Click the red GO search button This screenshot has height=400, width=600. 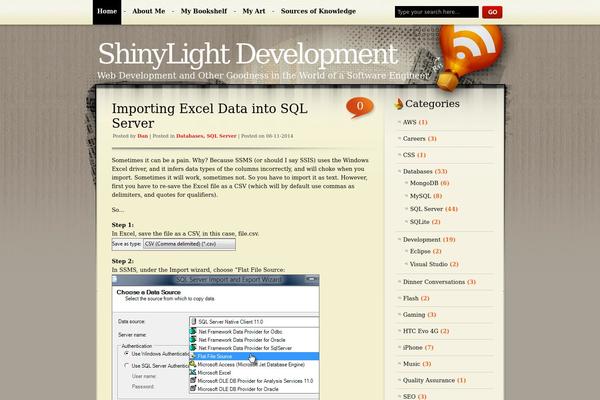pos(492,12)
